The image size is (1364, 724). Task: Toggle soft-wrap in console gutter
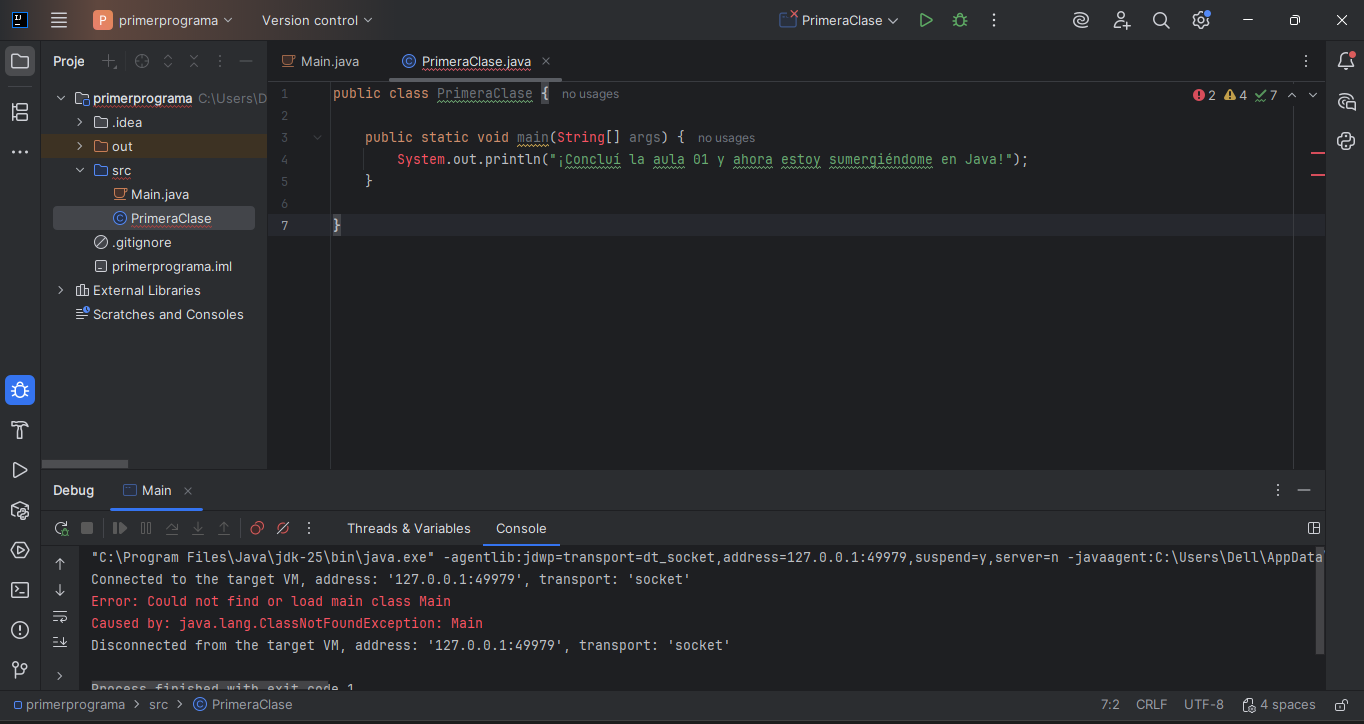[60, 616]
